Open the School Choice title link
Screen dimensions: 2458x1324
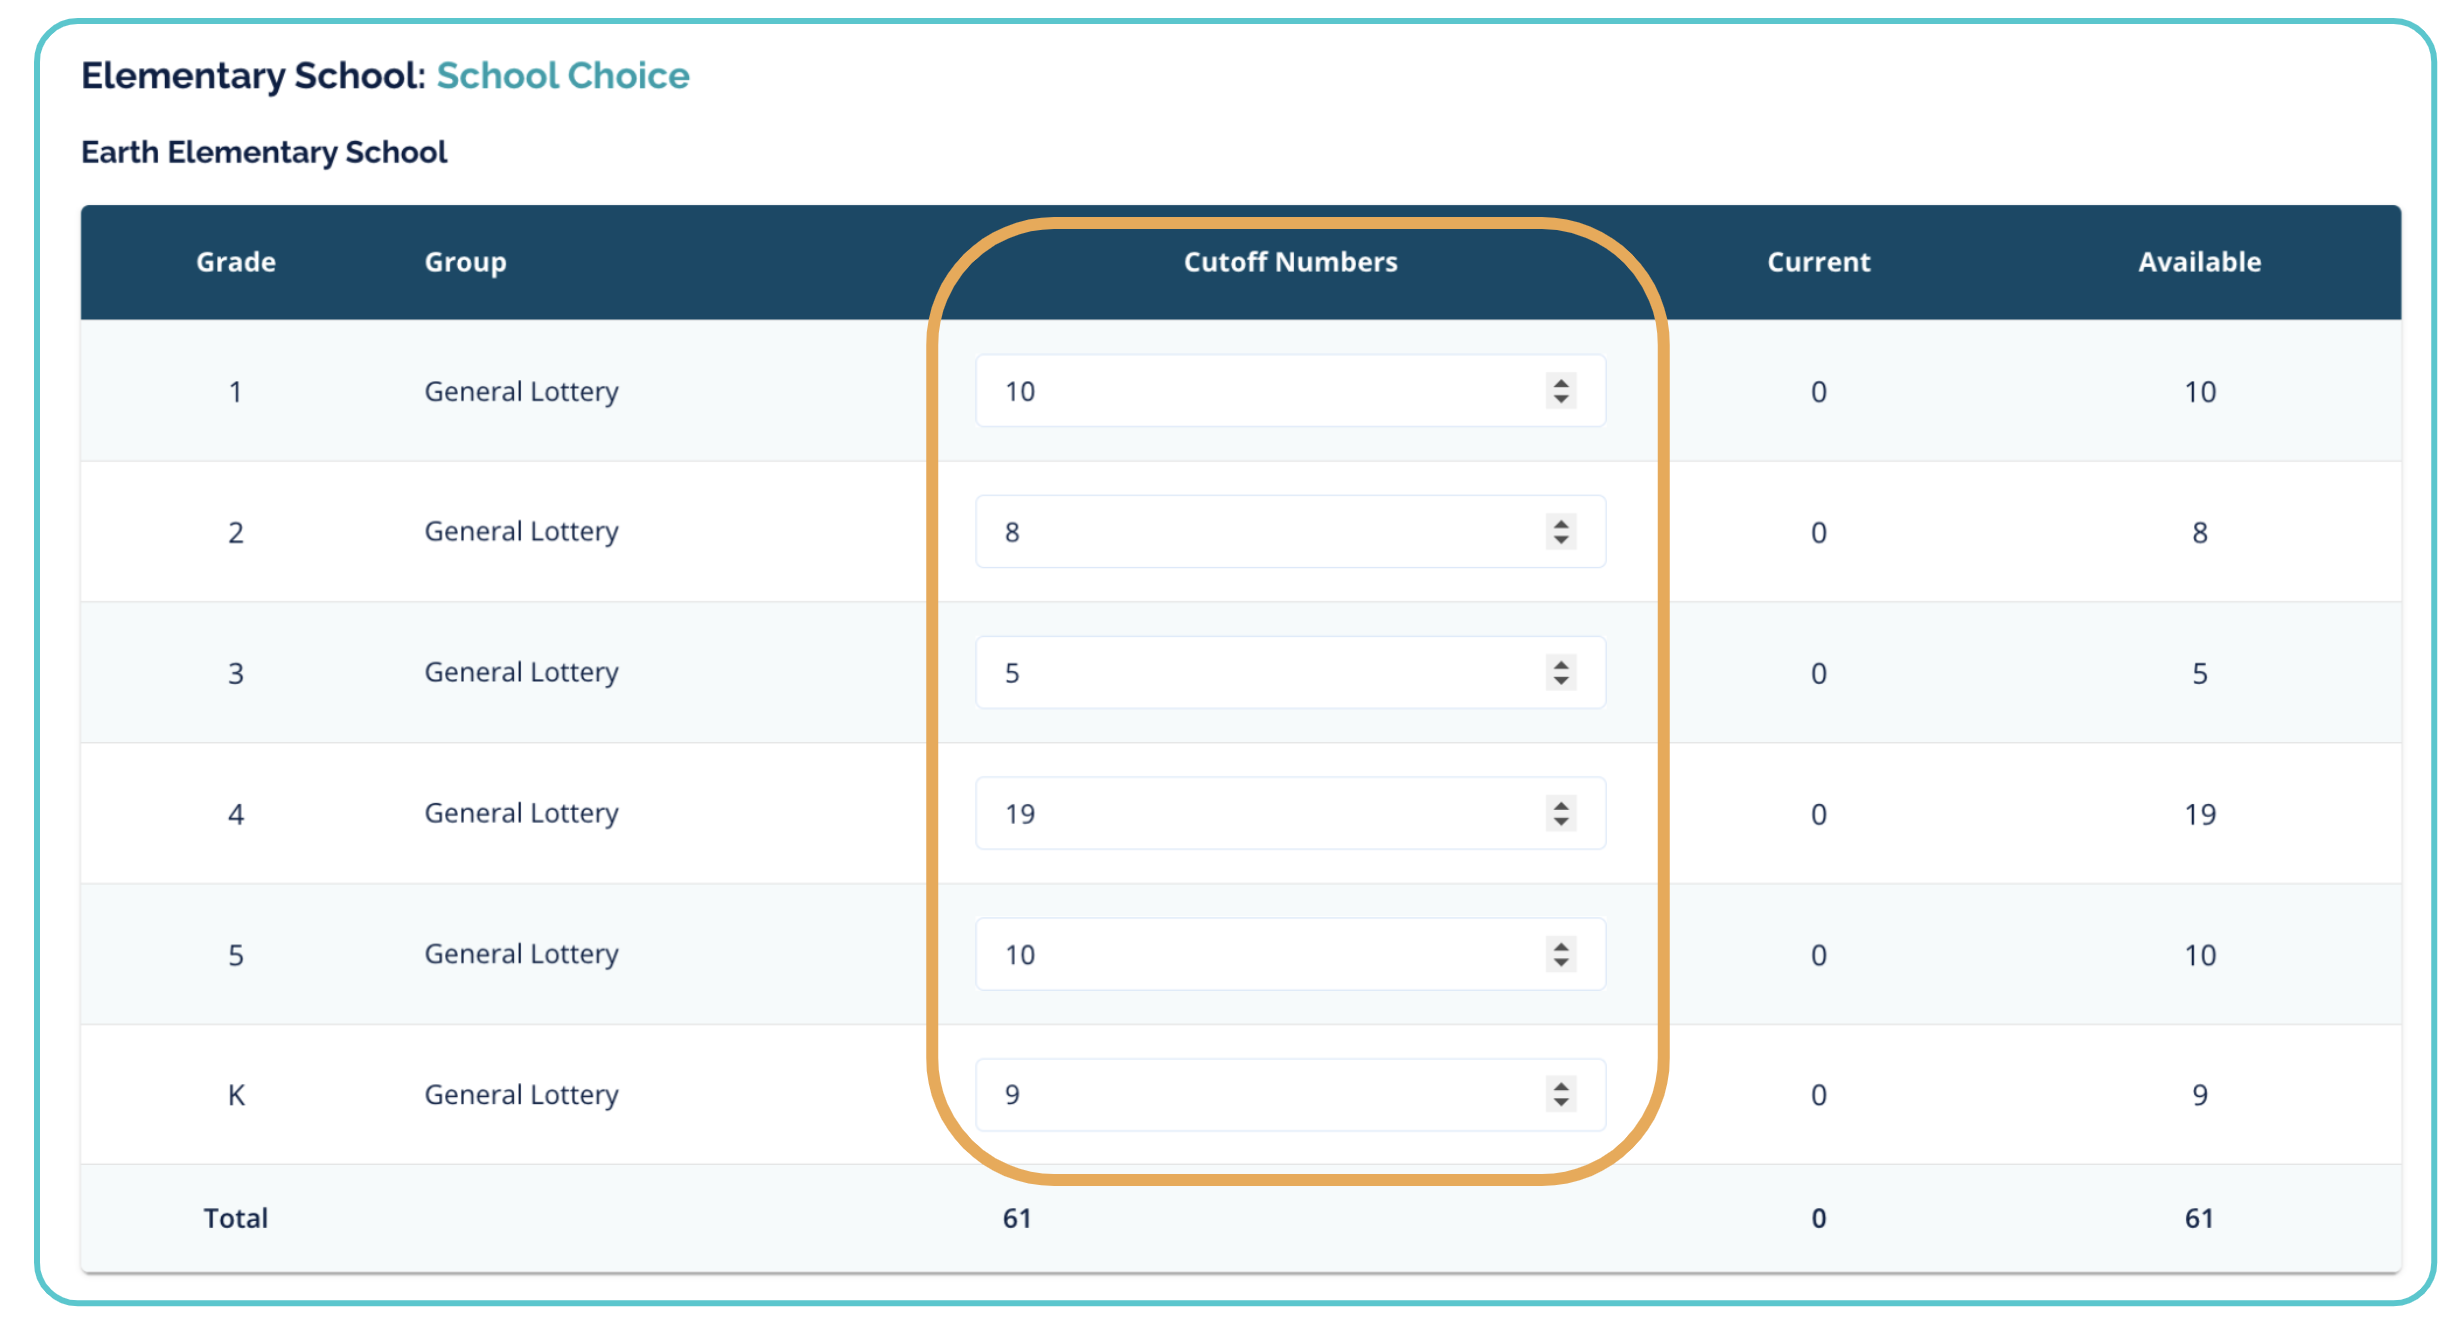(x=563, y=76)
